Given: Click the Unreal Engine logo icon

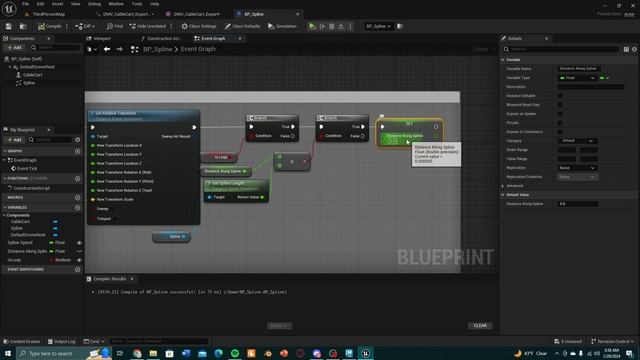Looking at the screenshot, I should [x=9, y=9].
